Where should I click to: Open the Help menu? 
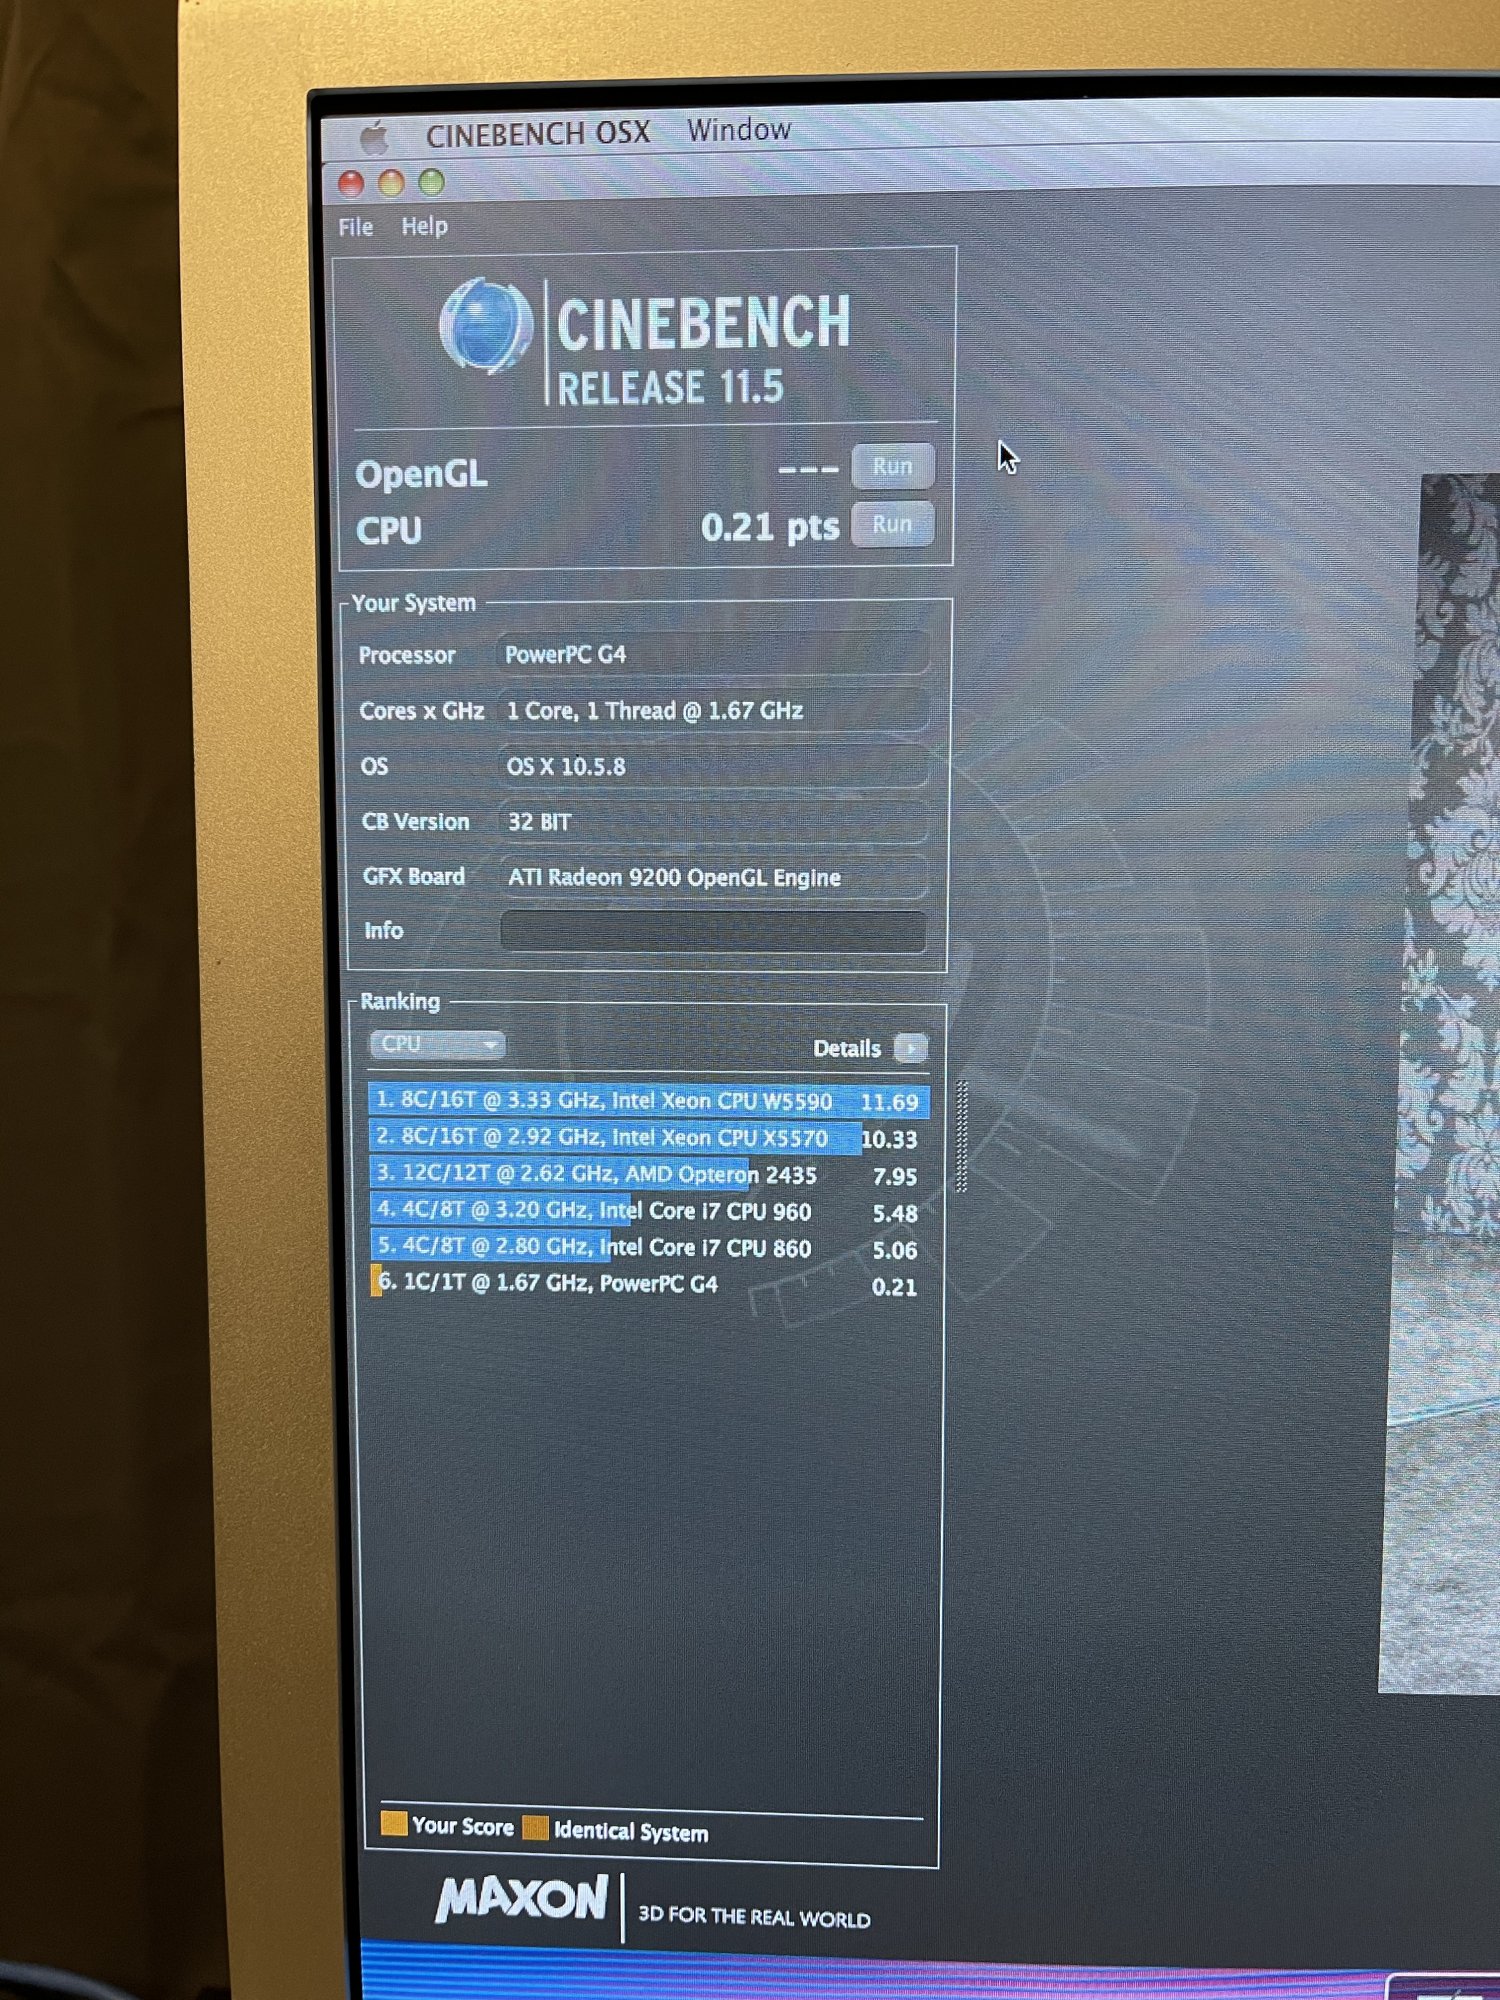click(x=424, y=226)
